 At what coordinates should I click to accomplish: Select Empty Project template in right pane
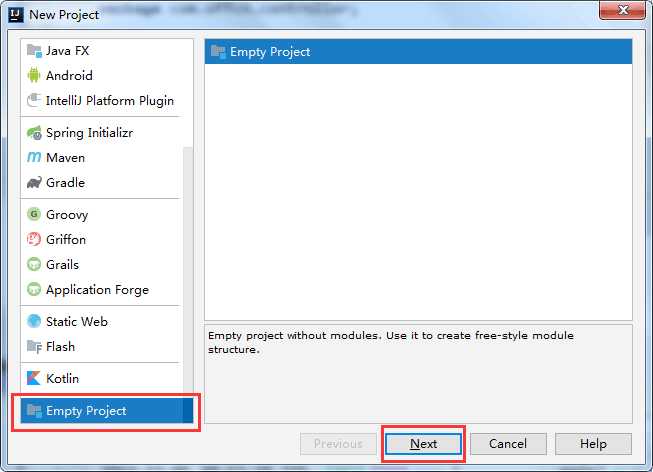coord(418,51)
